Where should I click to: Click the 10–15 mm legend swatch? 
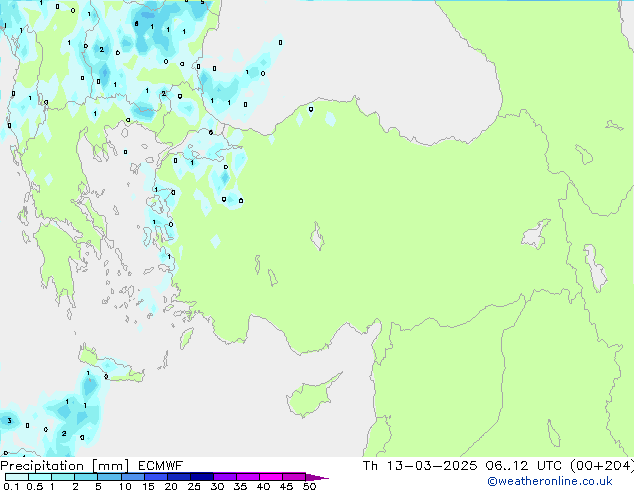(132, 477)
